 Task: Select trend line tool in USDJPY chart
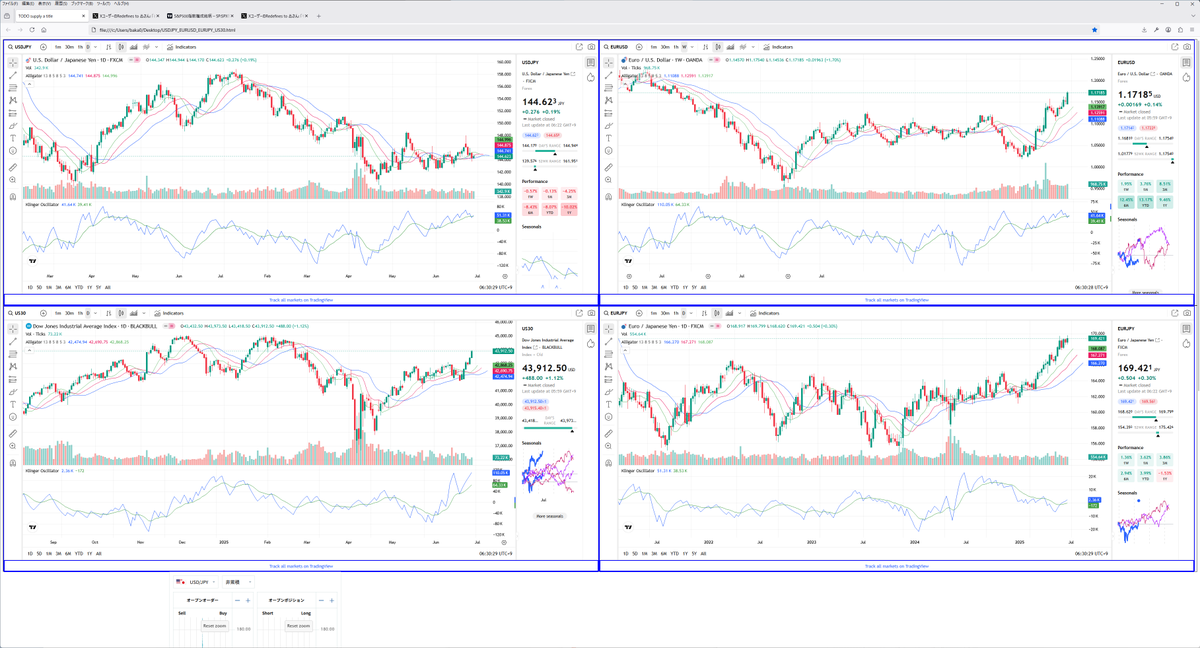13,75
